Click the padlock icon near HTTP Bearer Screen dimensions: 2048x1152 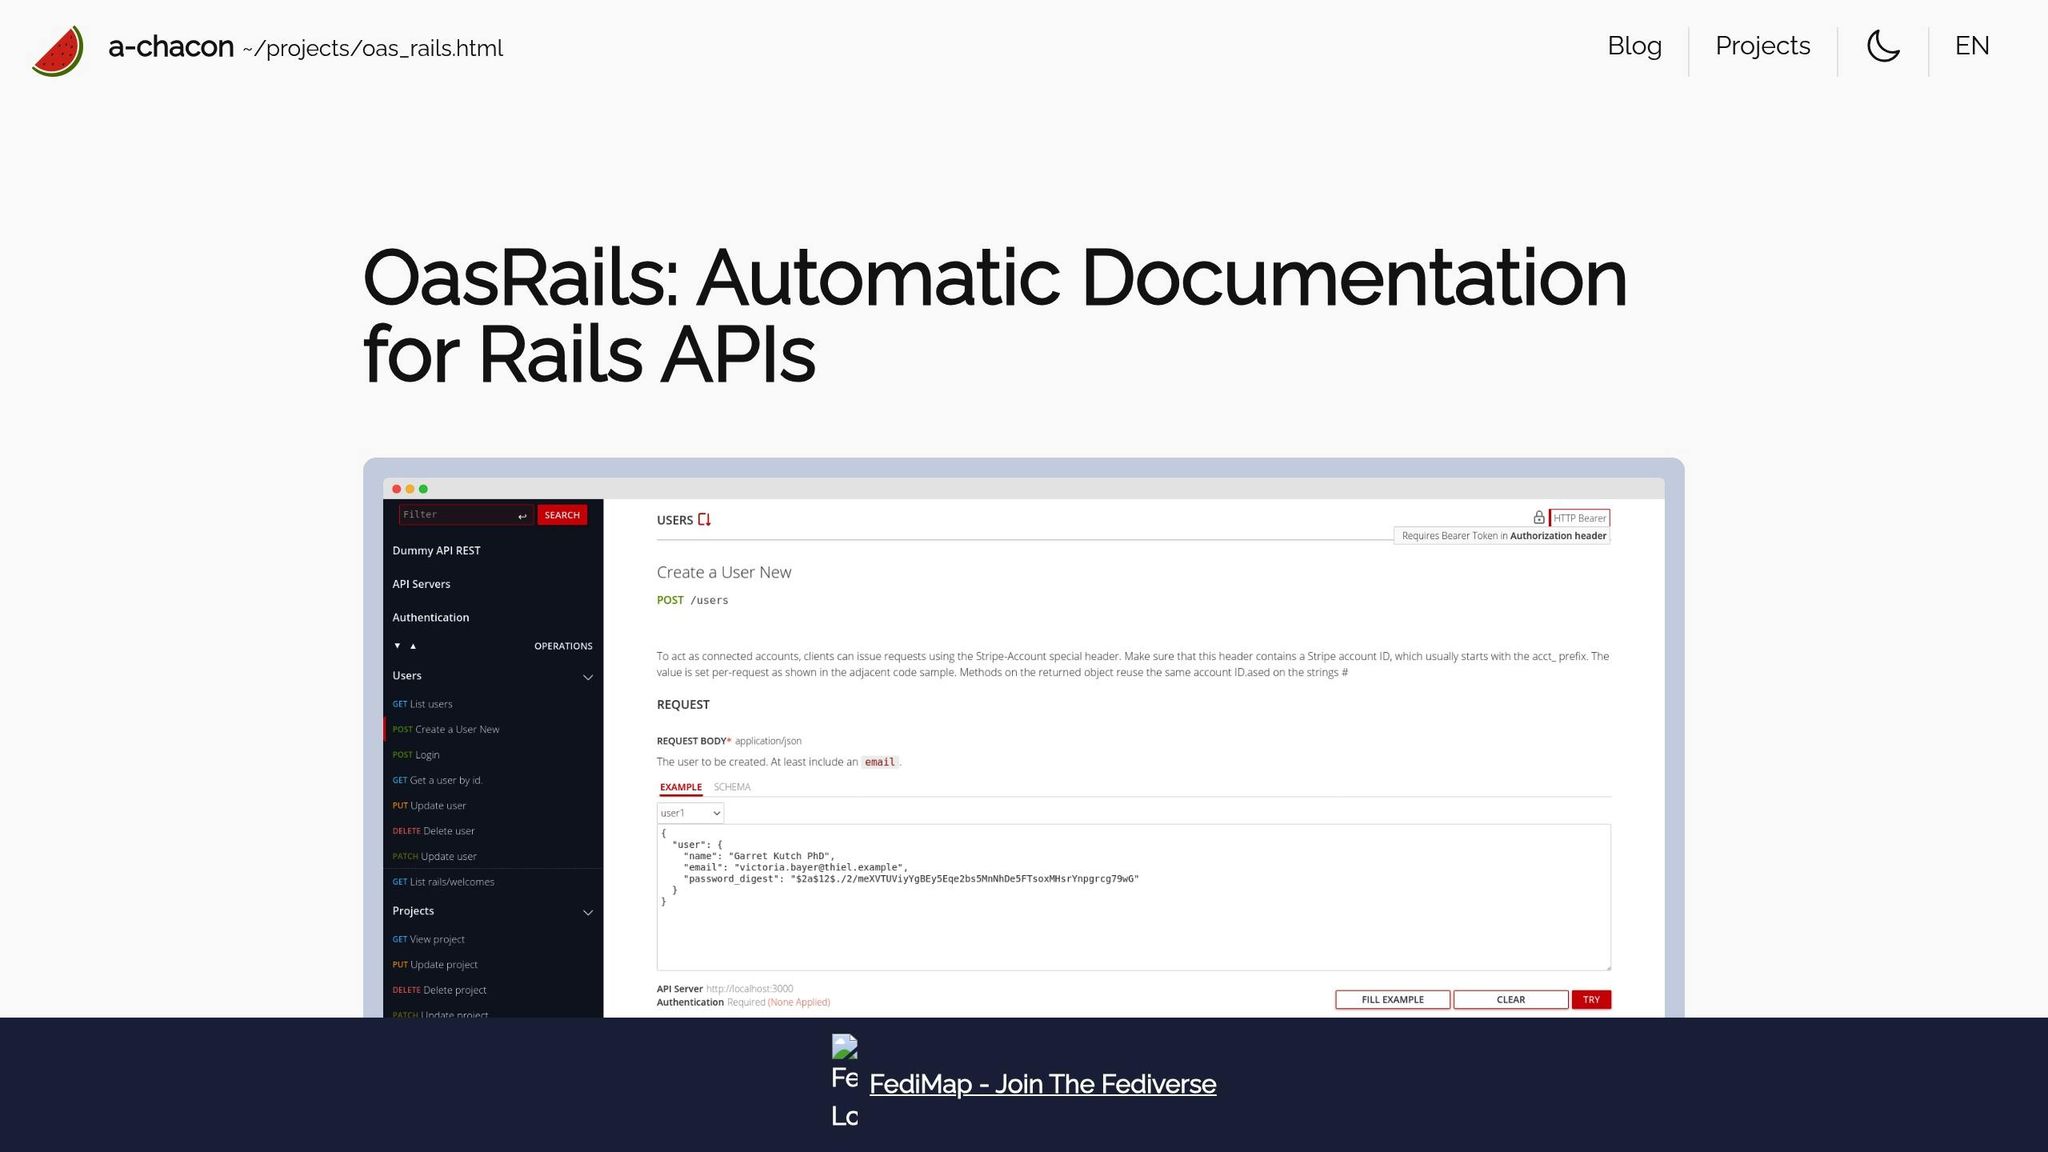click(1539, 517)
